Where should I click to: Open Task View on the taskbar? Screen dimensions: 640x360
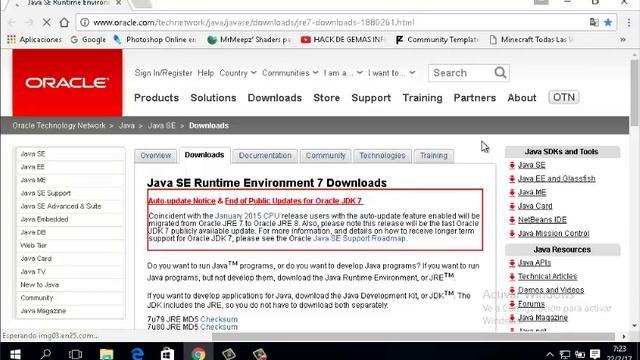click(76, 353)
